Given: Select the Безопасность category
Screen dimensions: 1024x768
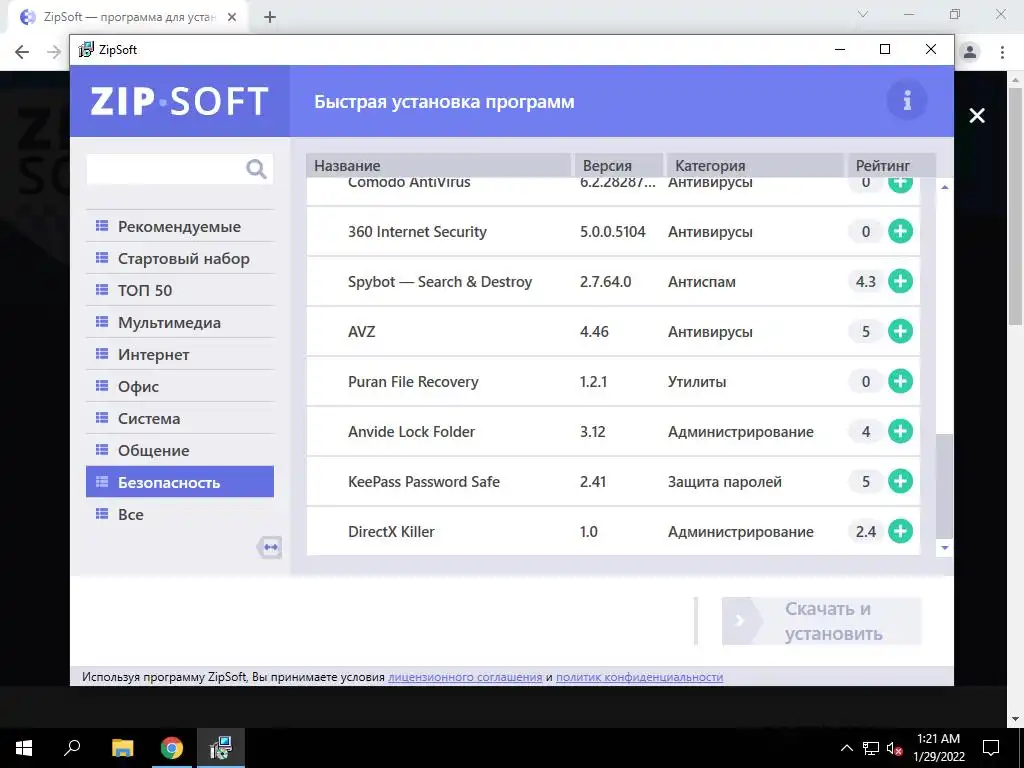Looking at the screenshot, I should 180,482.
